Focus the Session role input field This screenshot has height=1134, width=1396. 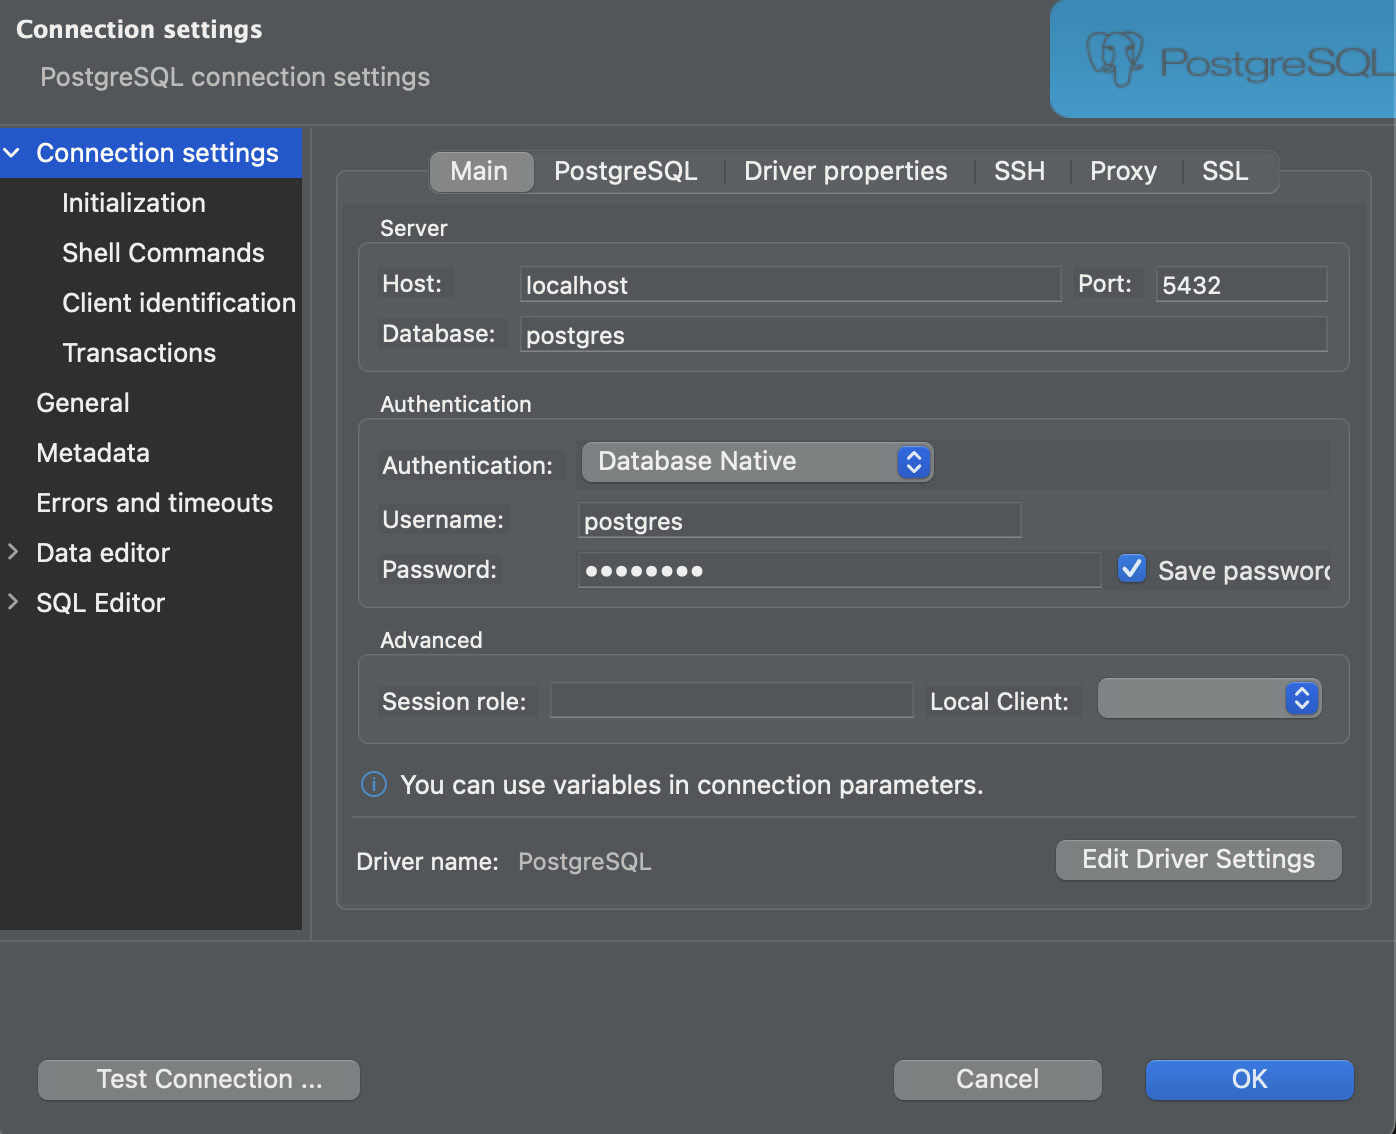pyautogui.click(x=732, y=700)
